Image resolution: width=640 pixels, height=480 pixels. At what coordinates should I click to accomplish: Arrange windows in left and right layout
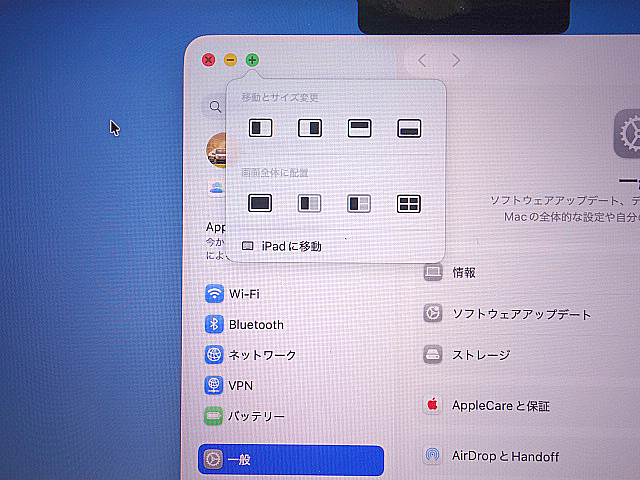[x=310, y=203]
